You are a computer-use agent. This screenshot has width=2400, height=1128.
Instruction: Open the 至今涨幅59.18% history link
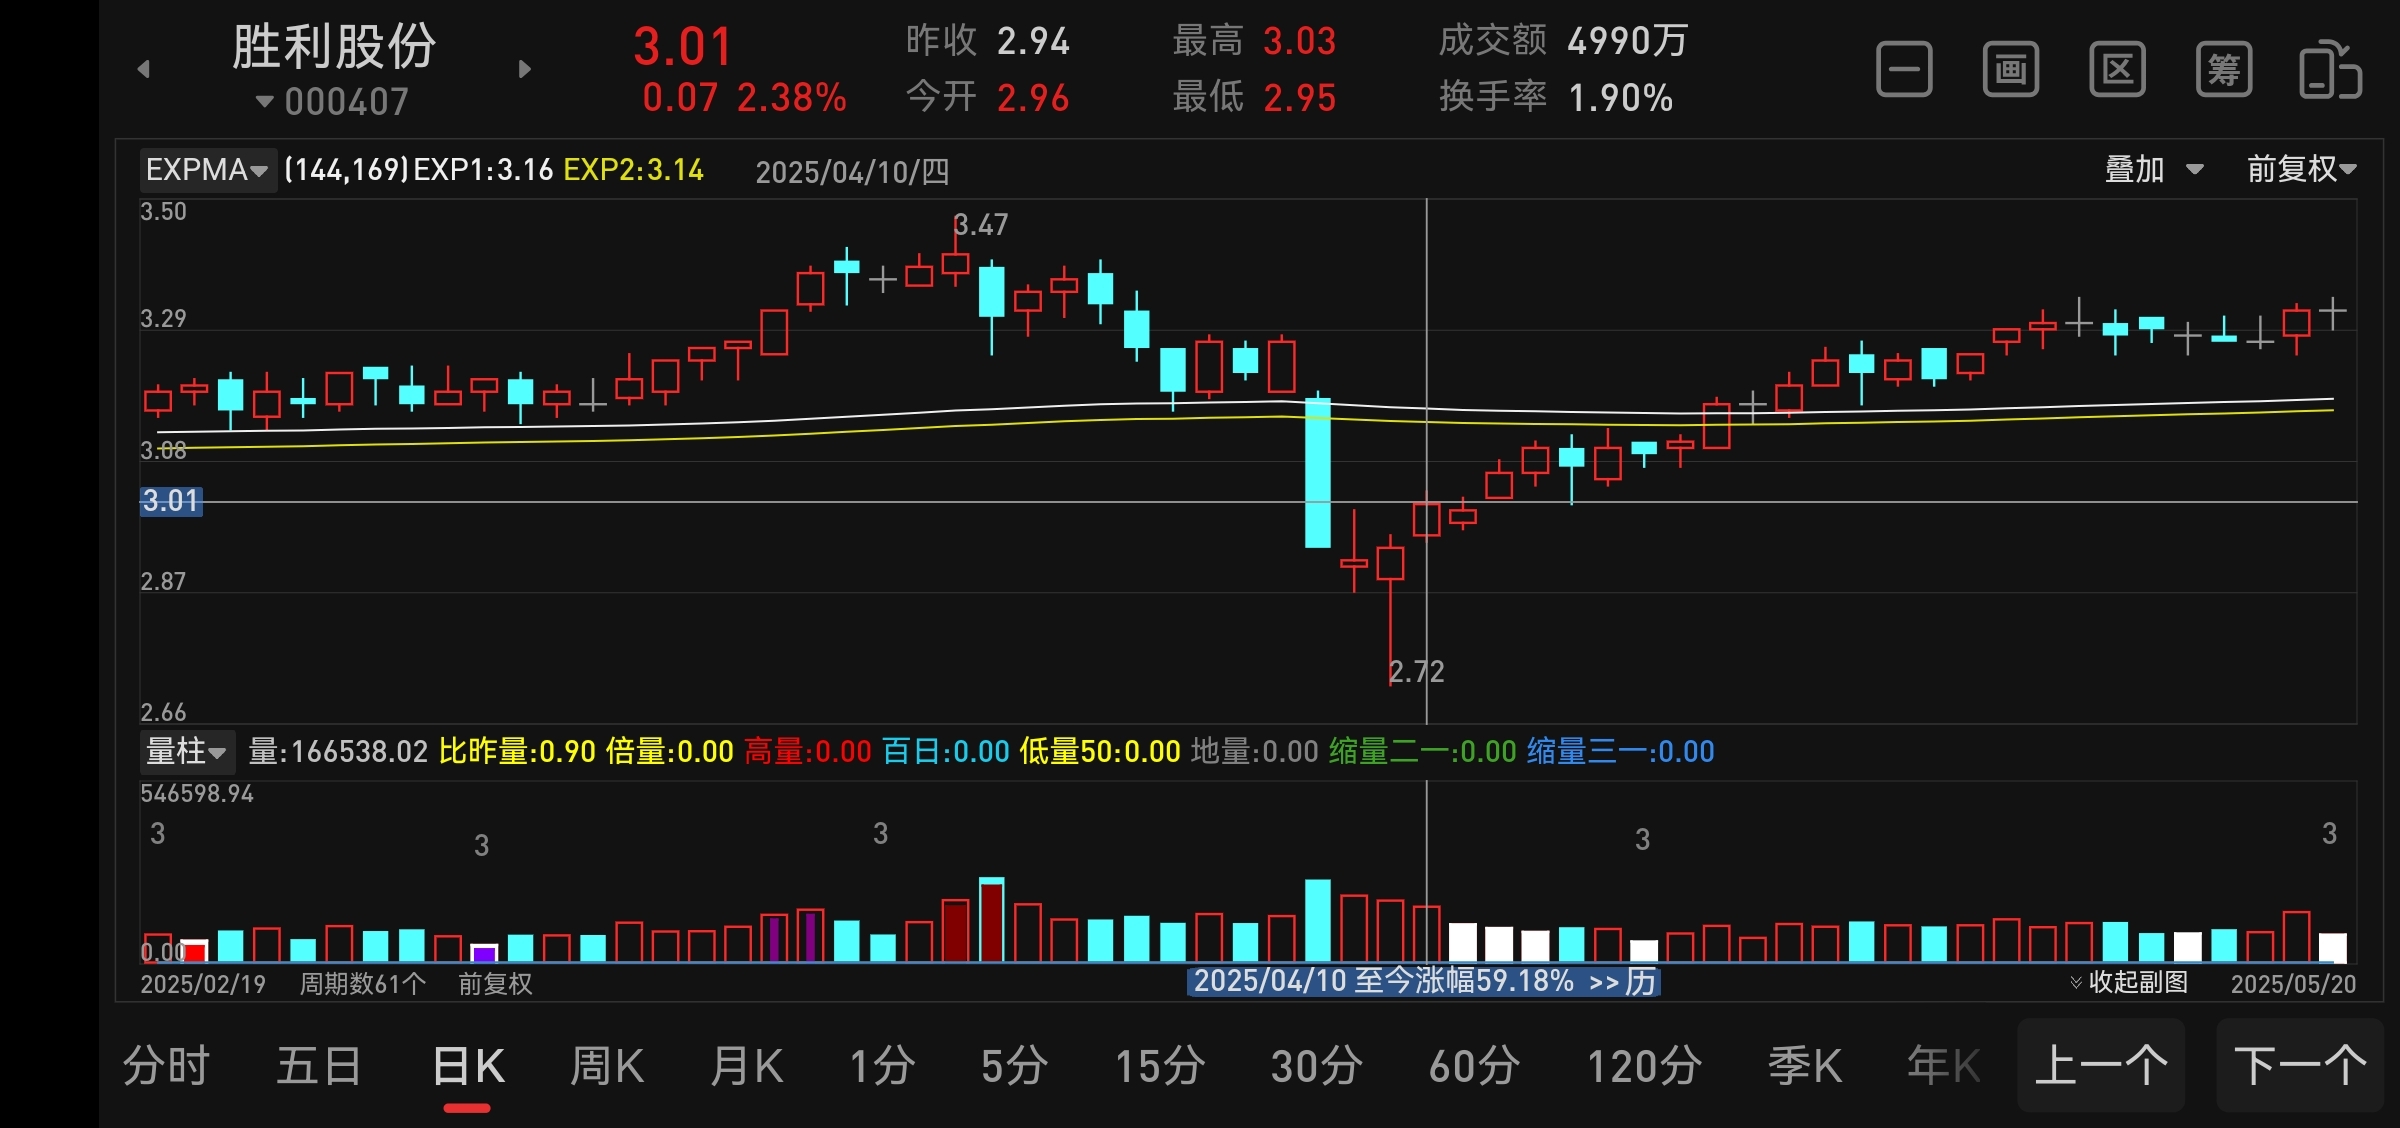pyautogui.click(x=1424, y=982)
